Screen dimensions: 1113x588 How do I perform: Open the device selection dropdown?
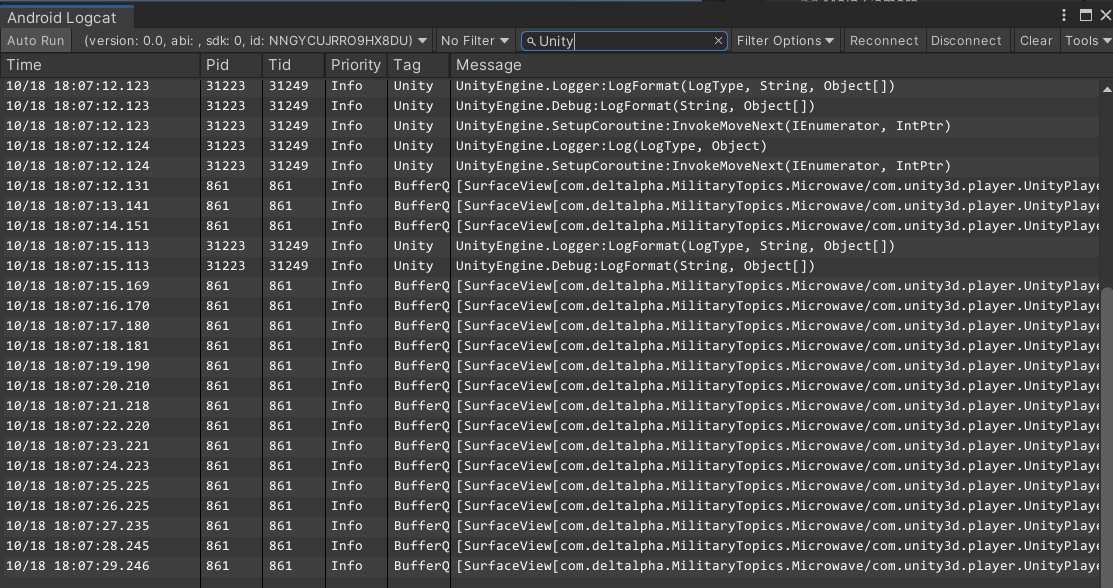coord(256,41)
